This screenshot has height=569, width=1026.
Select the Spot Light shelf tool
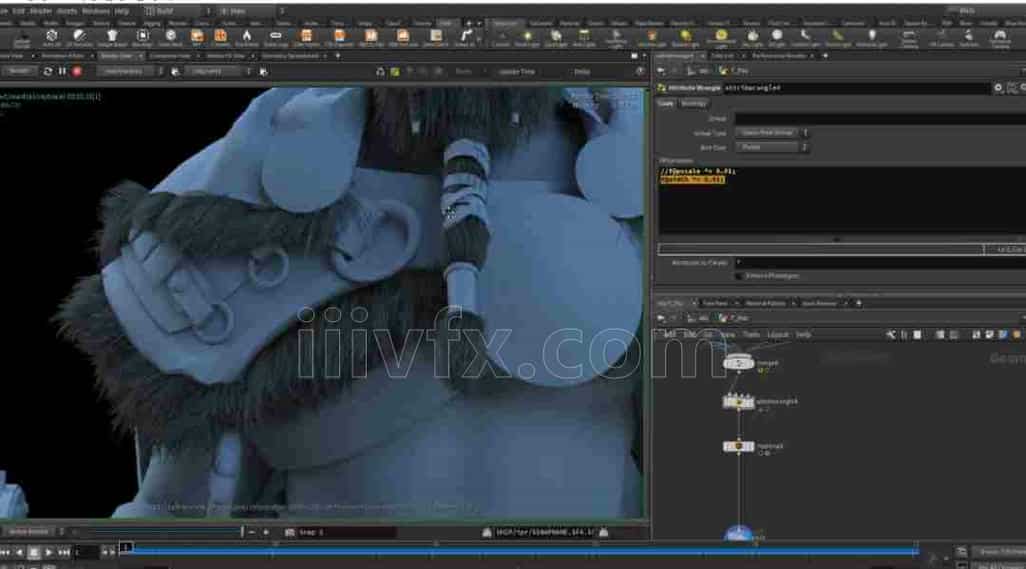pyautogui.click(x=556, y=38)
